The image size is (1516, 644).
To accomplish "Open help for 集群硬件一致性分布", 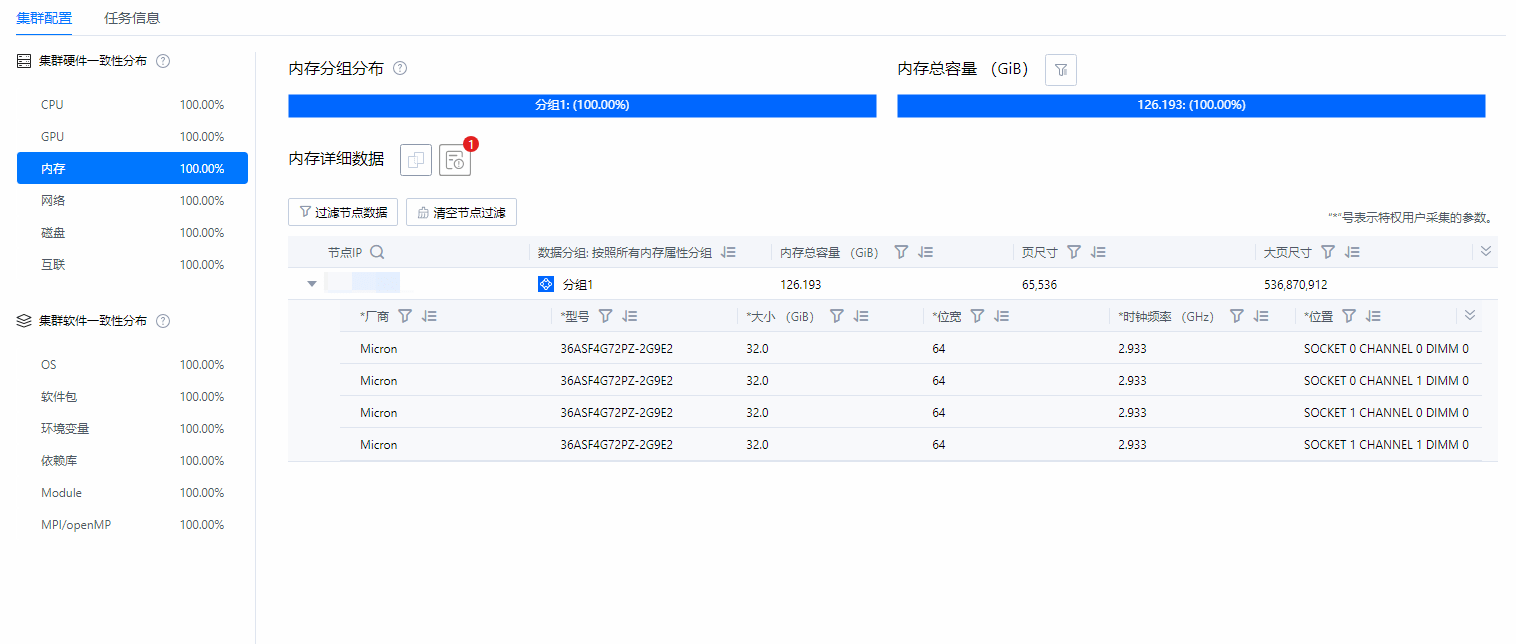I will (x=163, y=61).
